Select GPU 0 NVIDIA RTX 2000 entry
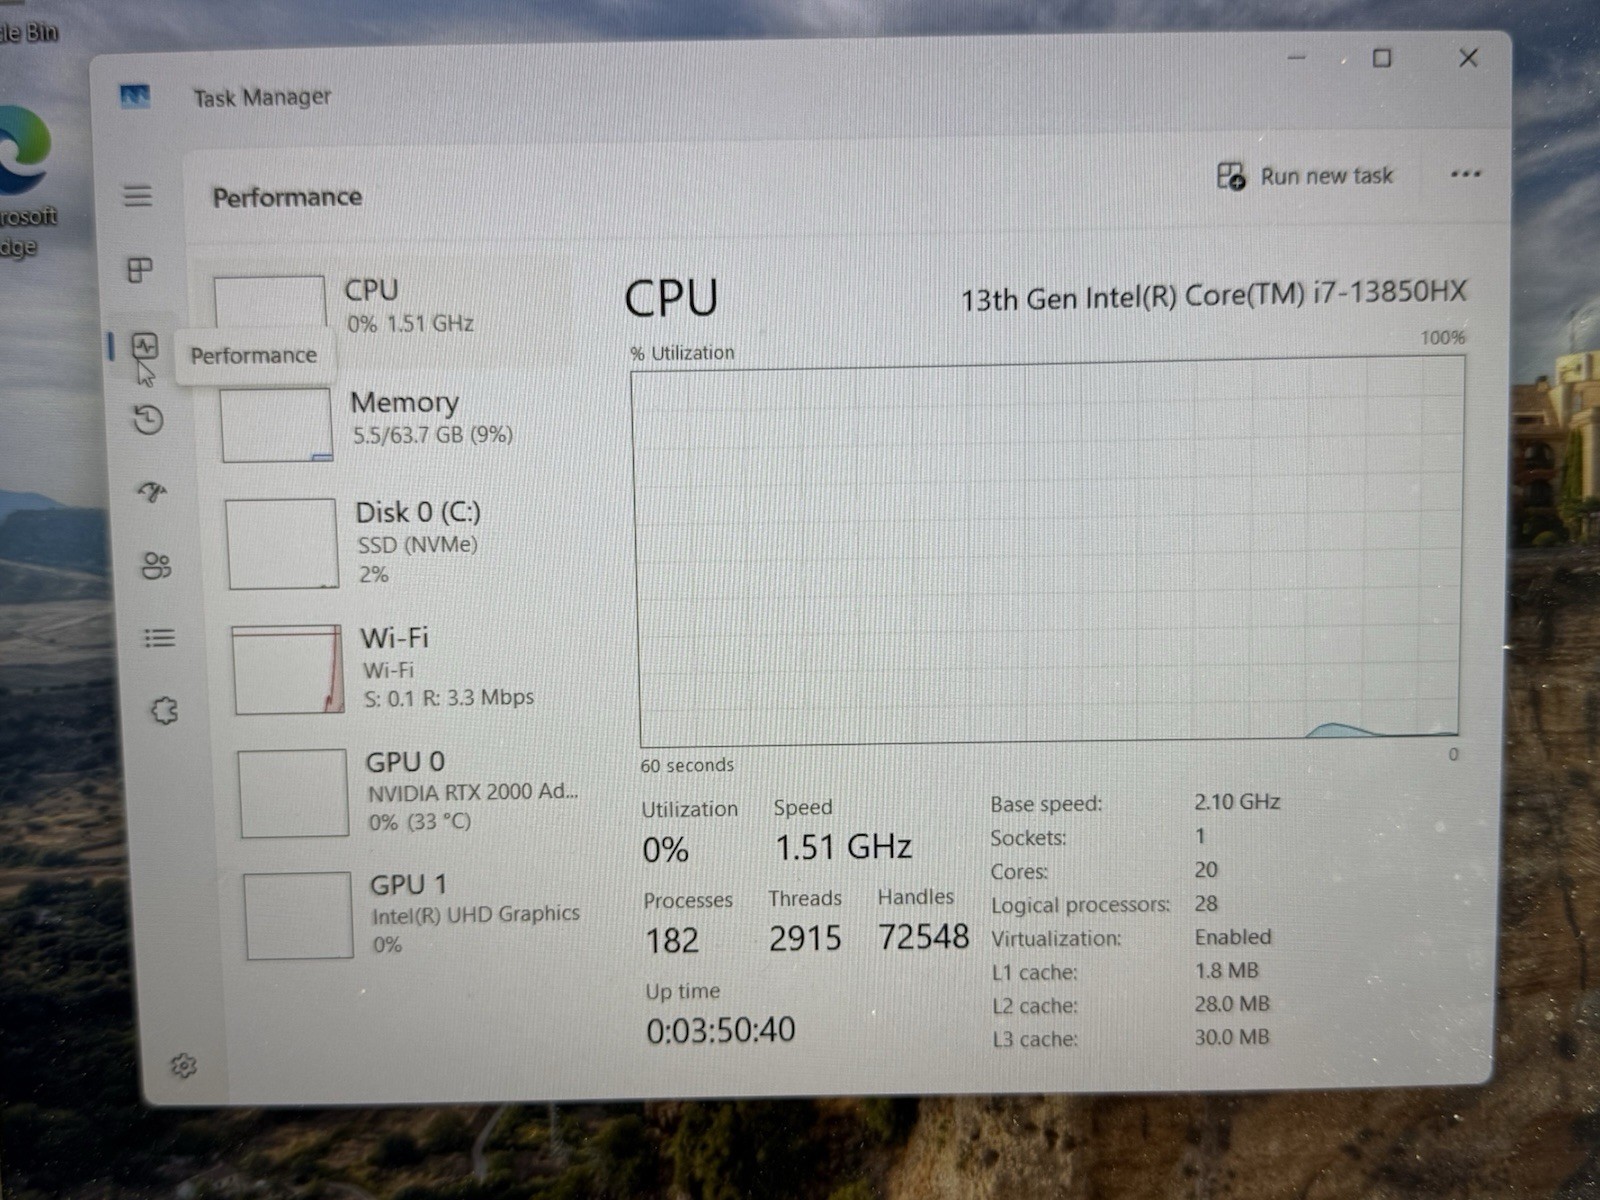The image size is (1600, 1200). coord(415,792)
